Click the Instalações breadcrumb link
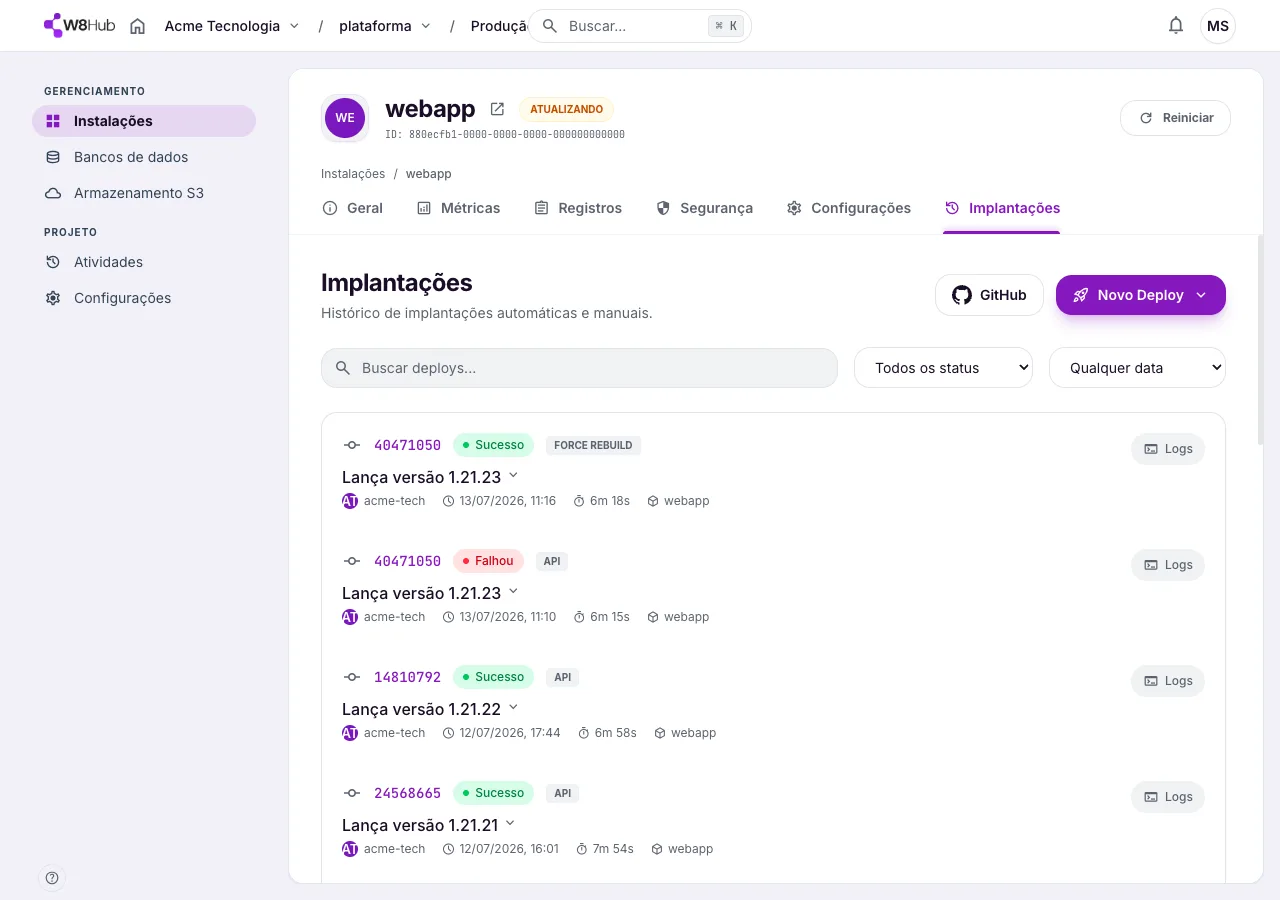Image resolution: width=1280 pixels, height=900 pixels. tap(353, 174)
